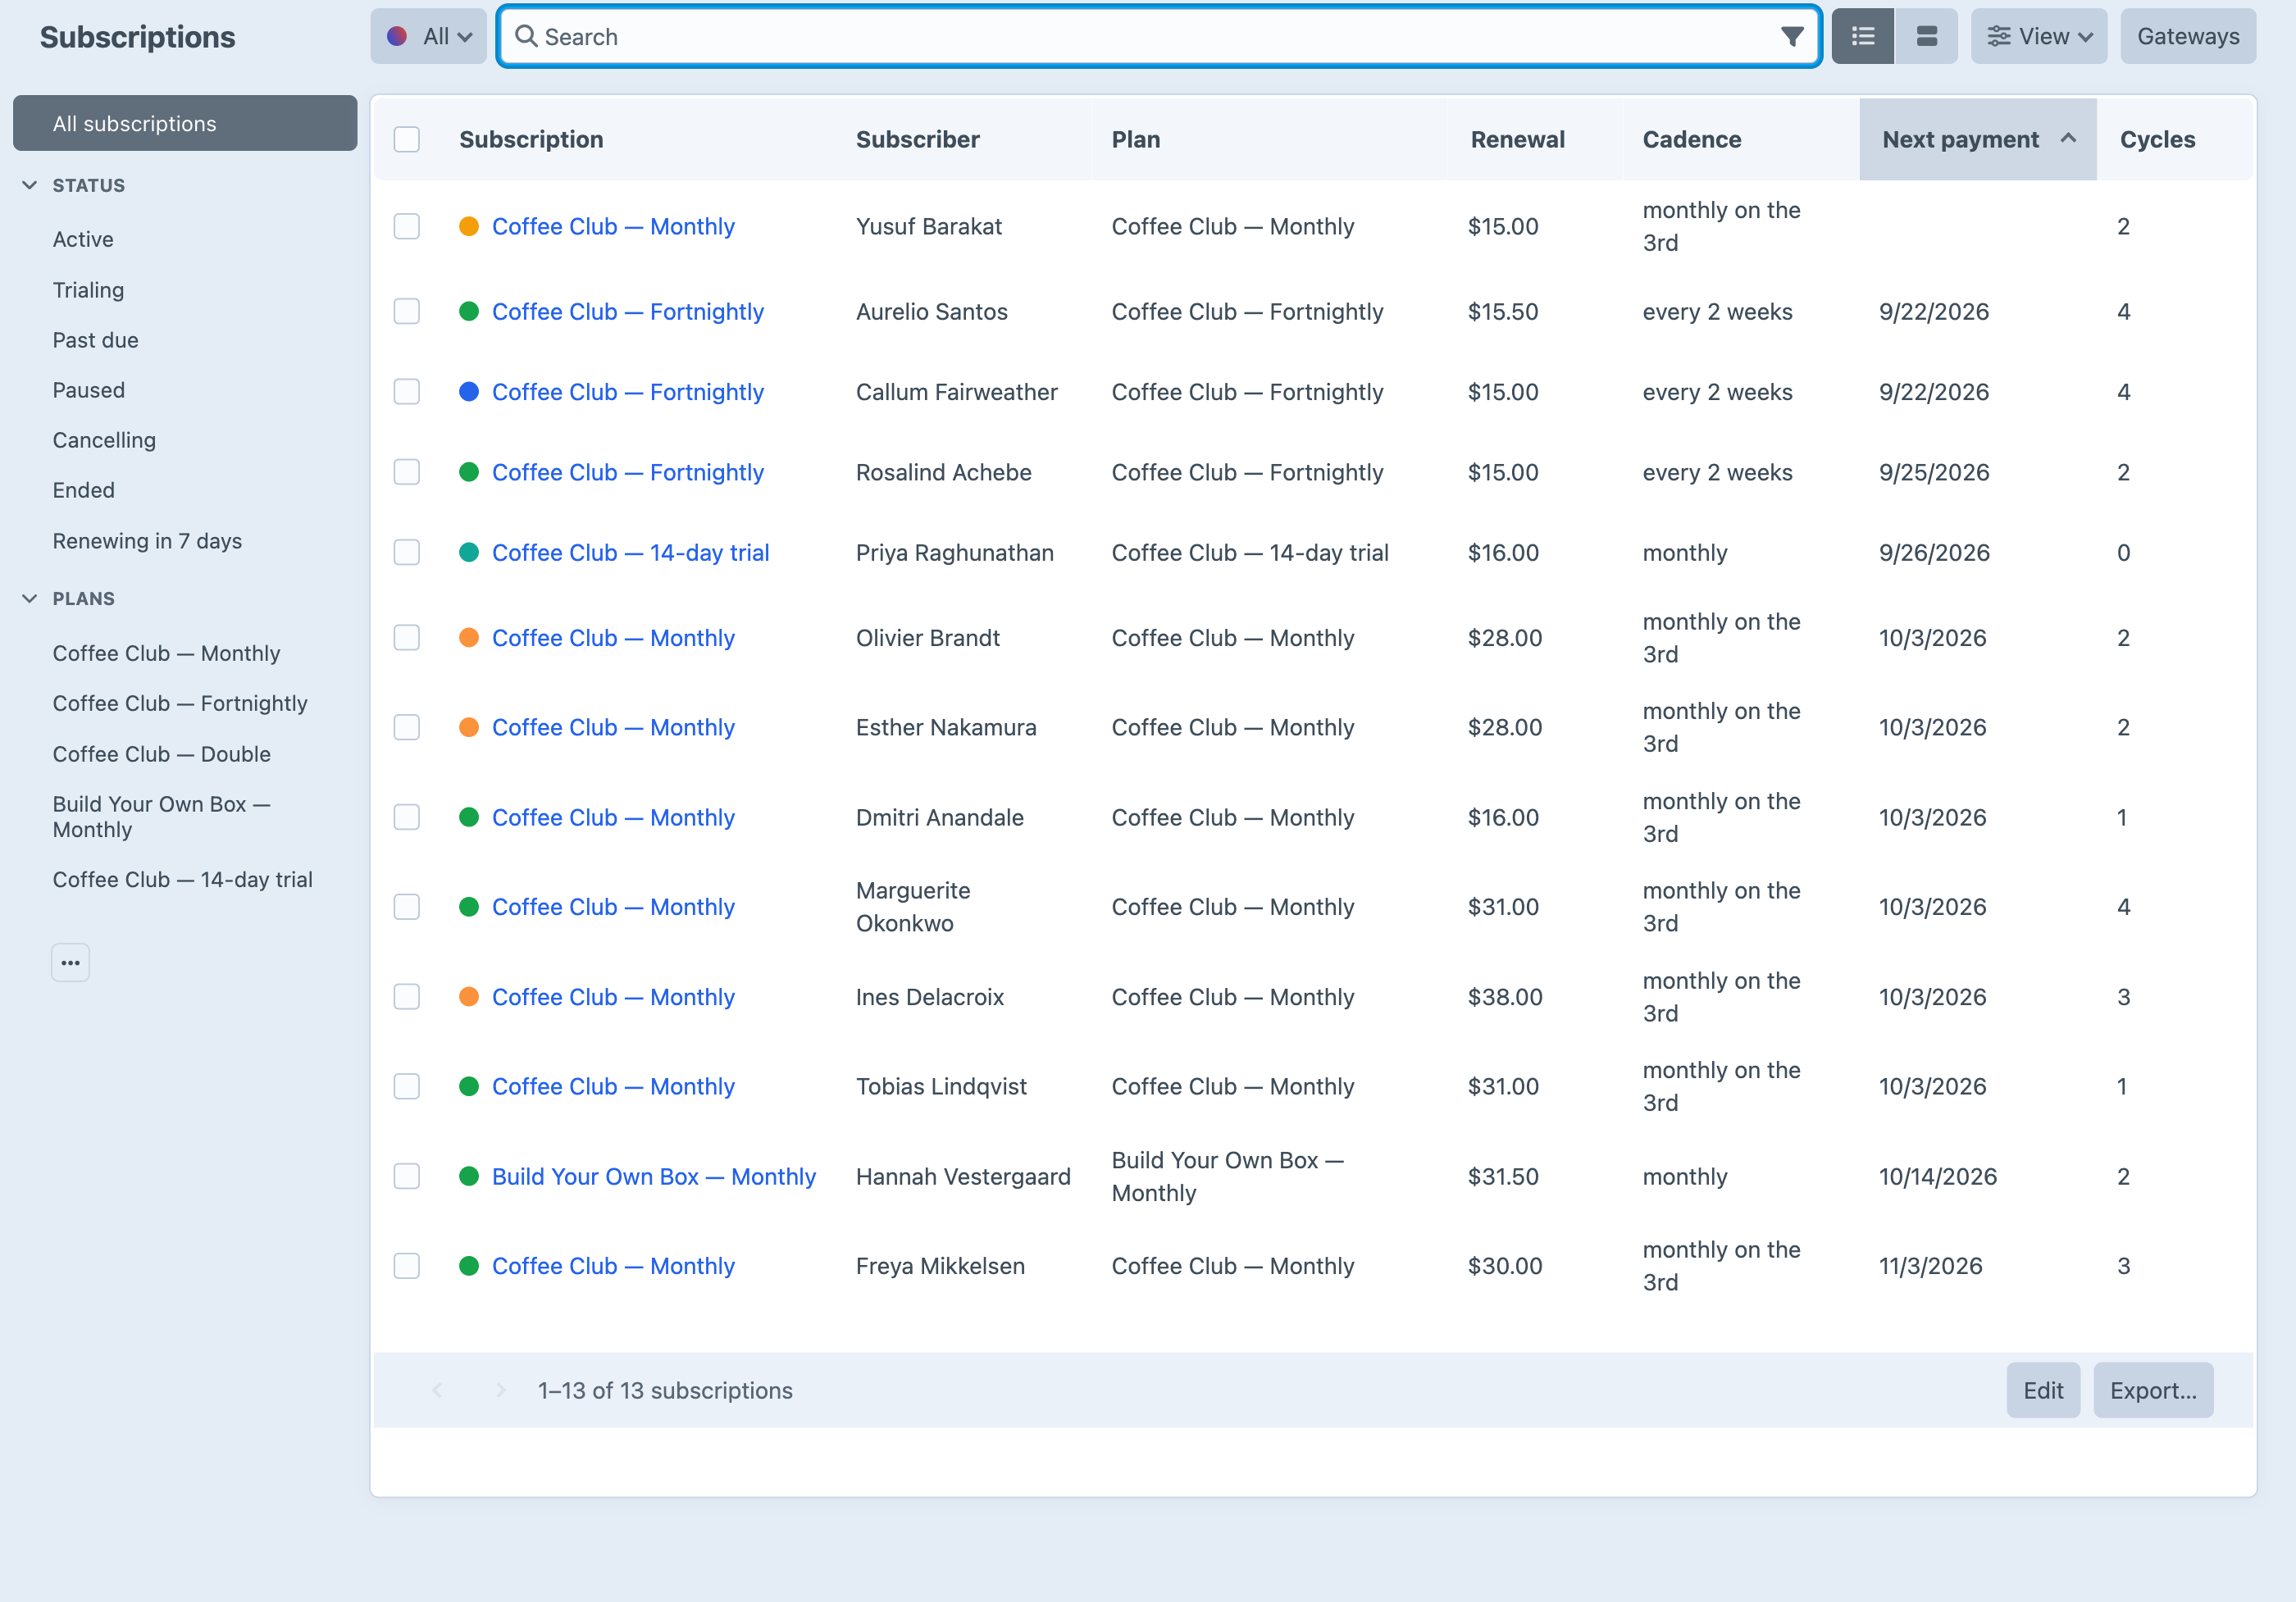This screenshot has width=2296, height=1602.
Task: Collapse the STATUS section
Action: 30,185
